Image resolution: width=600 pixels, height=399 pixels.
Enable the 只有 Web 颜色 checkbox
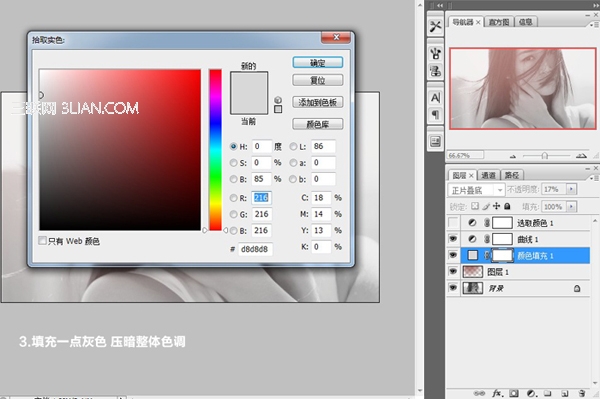point(42,240)
